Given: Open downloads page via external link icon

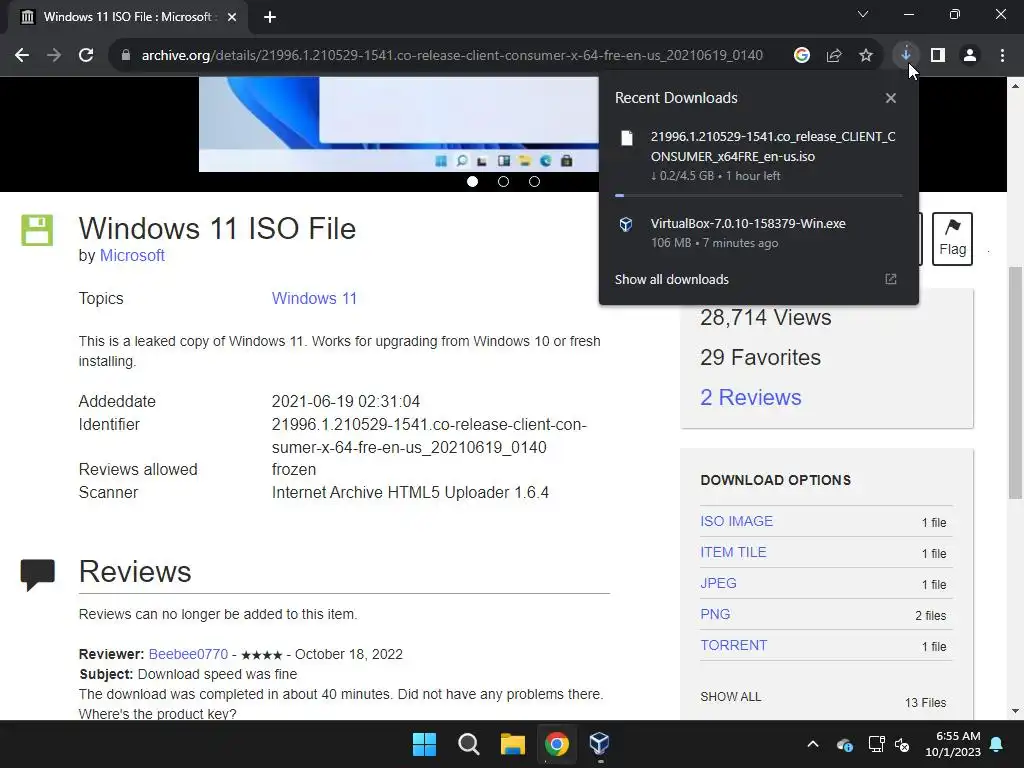Looking at the screenshot, I should point(890,280).
